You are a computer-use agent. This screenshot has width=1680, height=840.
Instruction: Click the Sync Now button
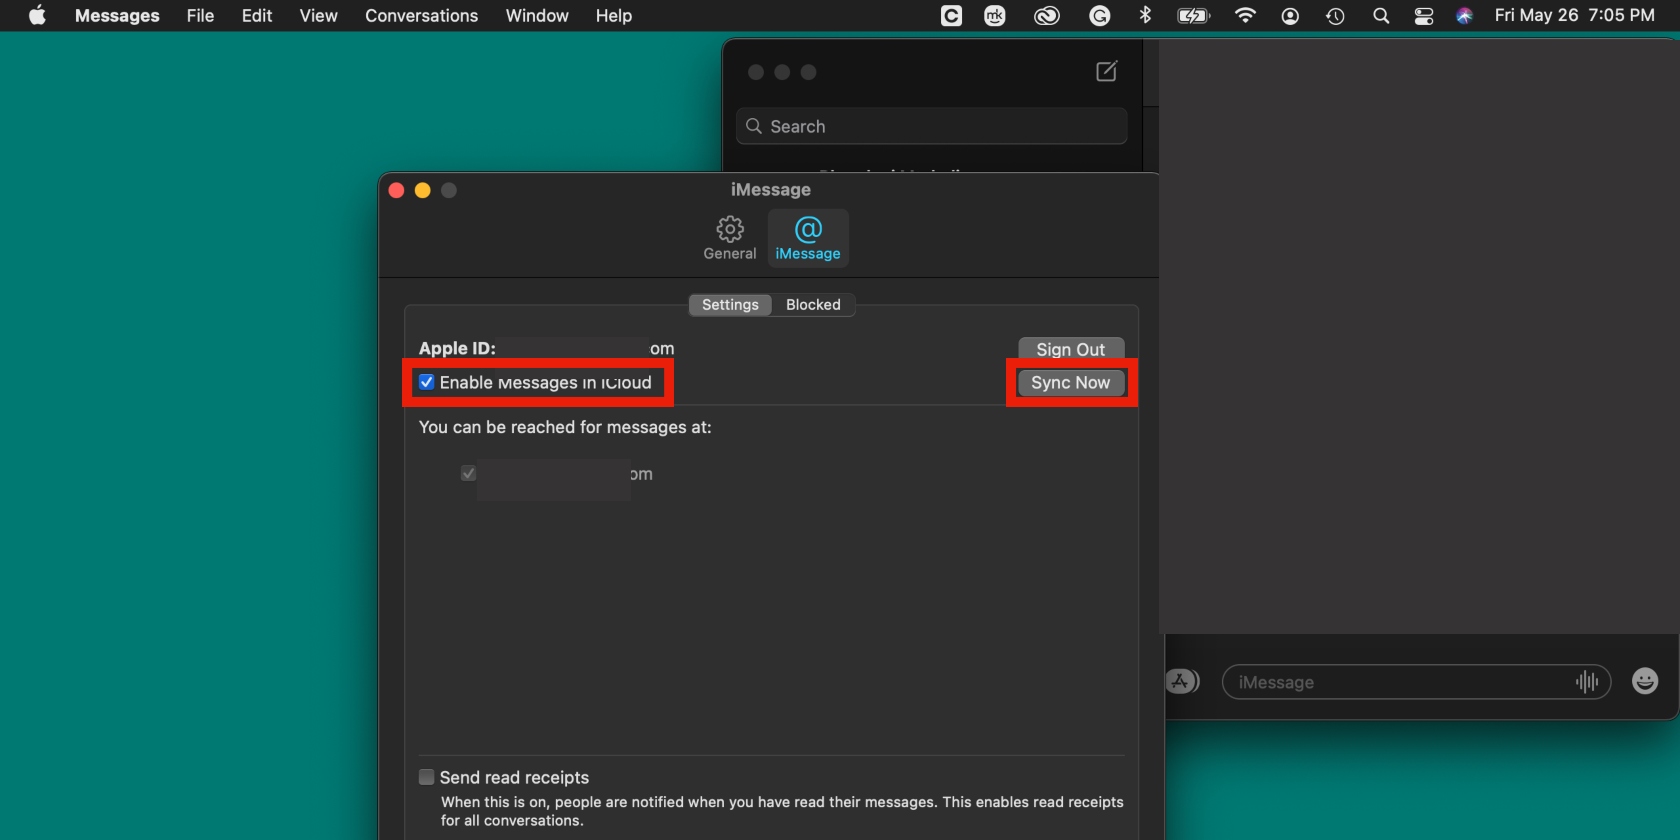1071,383
